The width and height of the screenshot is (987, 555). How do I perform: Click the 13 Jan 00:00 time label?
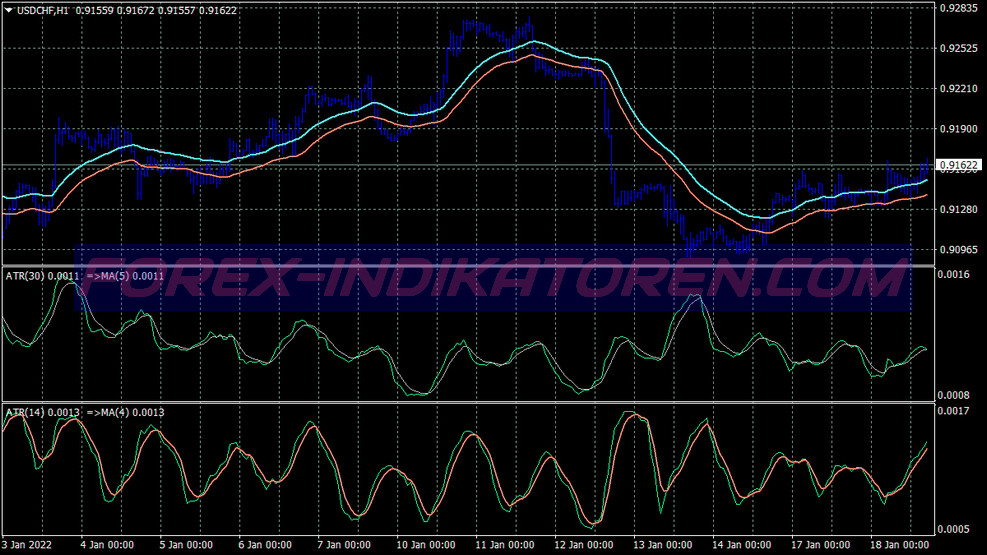(x=663, y=544)
